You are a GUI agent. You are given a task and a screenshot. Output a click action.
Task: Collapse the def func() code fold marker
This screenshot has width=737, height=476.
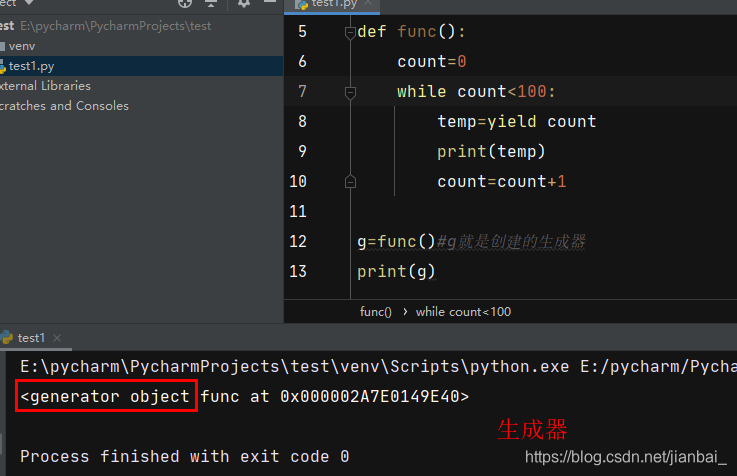pyautogui.click(x=350, y=33)
